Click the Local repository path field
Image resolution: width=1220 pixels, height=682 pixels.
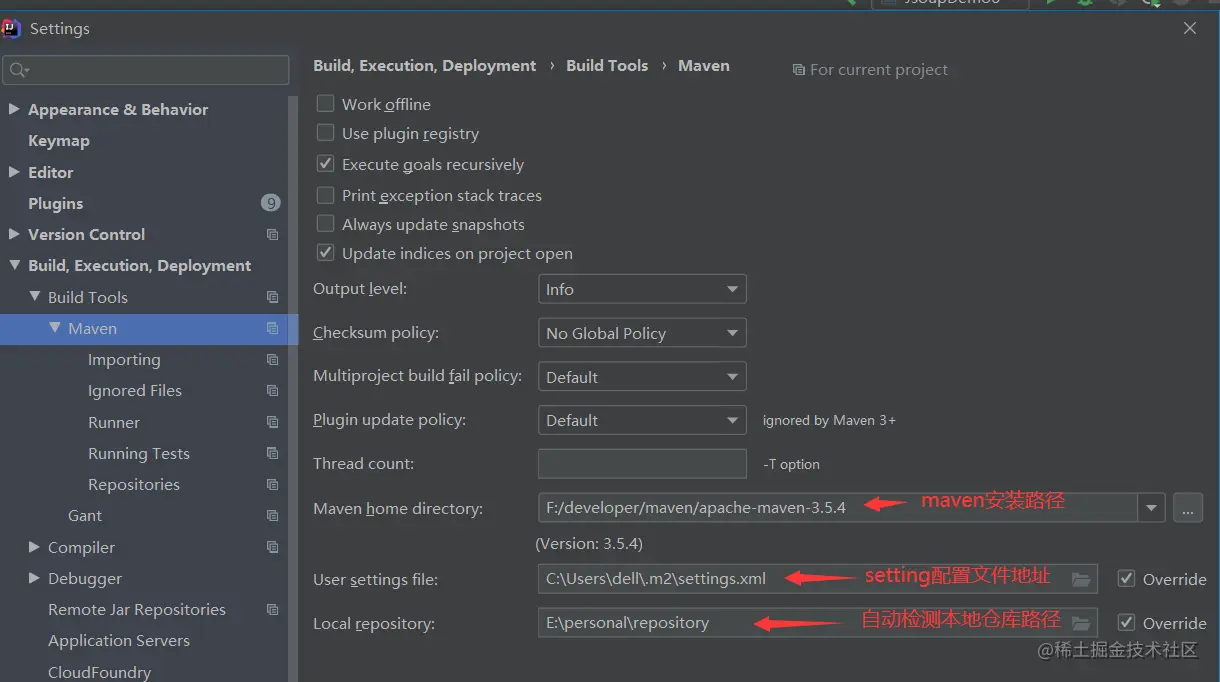tap(817, 622)
